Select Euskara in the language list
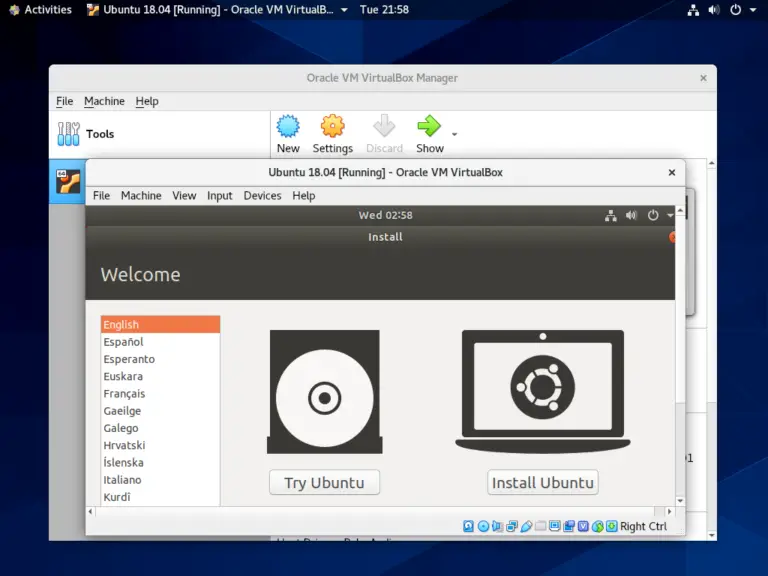Screen dimensions: 768x576 160,376
